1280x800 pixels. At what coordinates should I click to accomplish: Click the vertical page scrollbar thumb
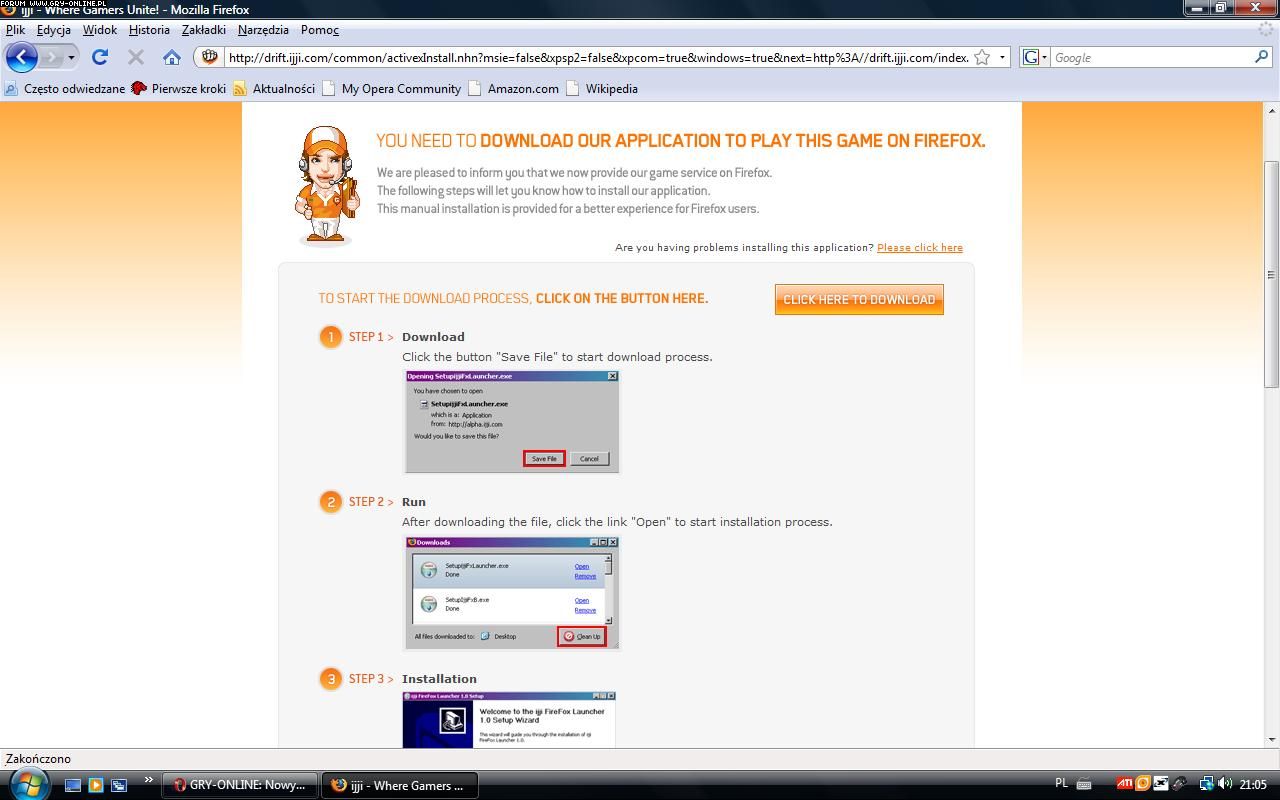[x=1271, y=274]
